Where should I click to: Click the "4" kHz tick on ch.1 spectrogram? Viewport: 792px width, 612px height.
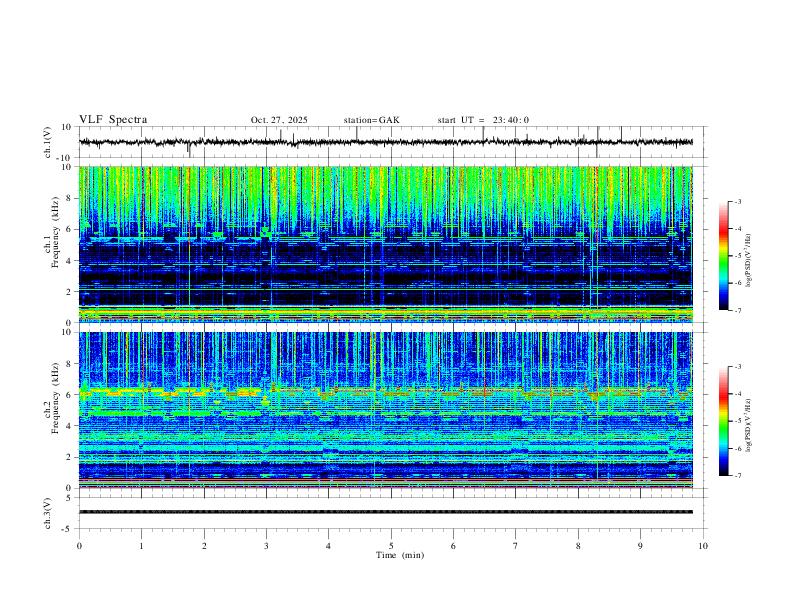(69, 261)
